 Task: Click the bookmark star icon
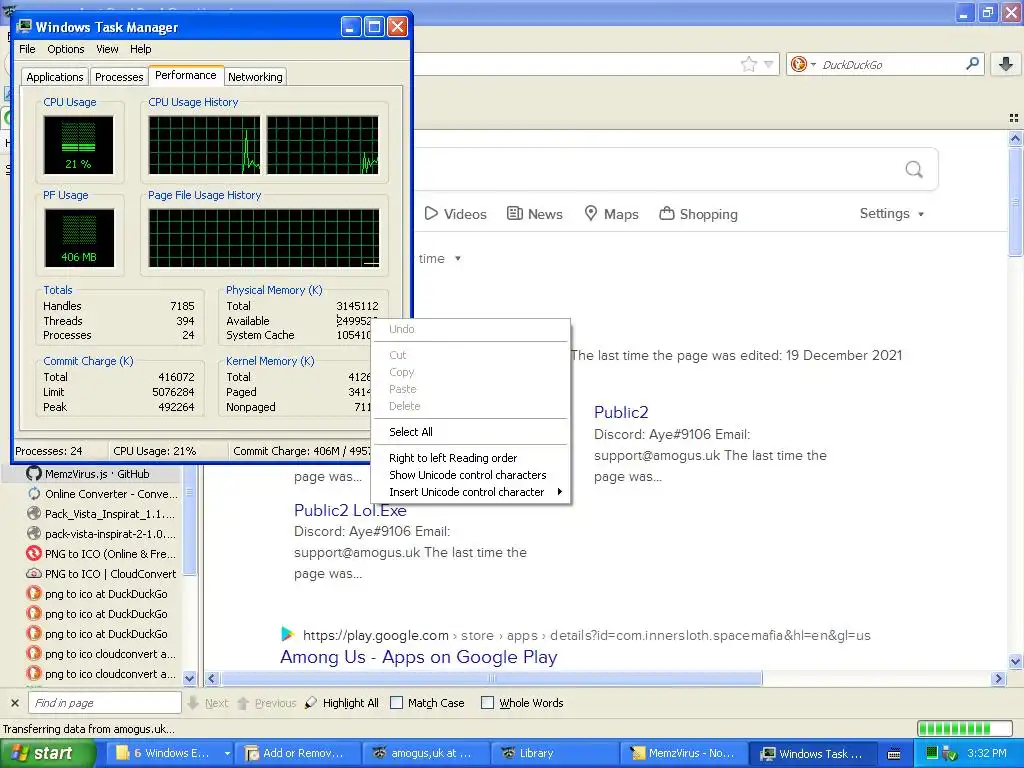748,64
